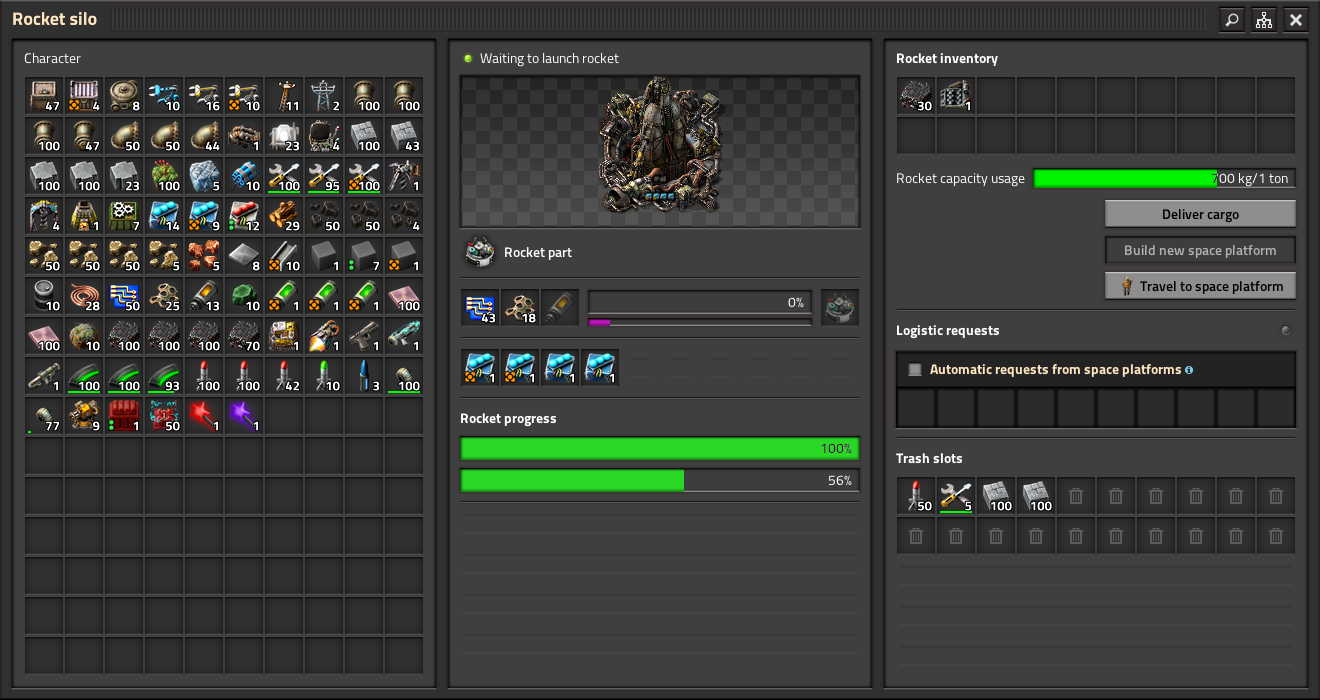1320x700 pixels.
Task: Pick up the wood stack of 29
Action: coord(284,216)
